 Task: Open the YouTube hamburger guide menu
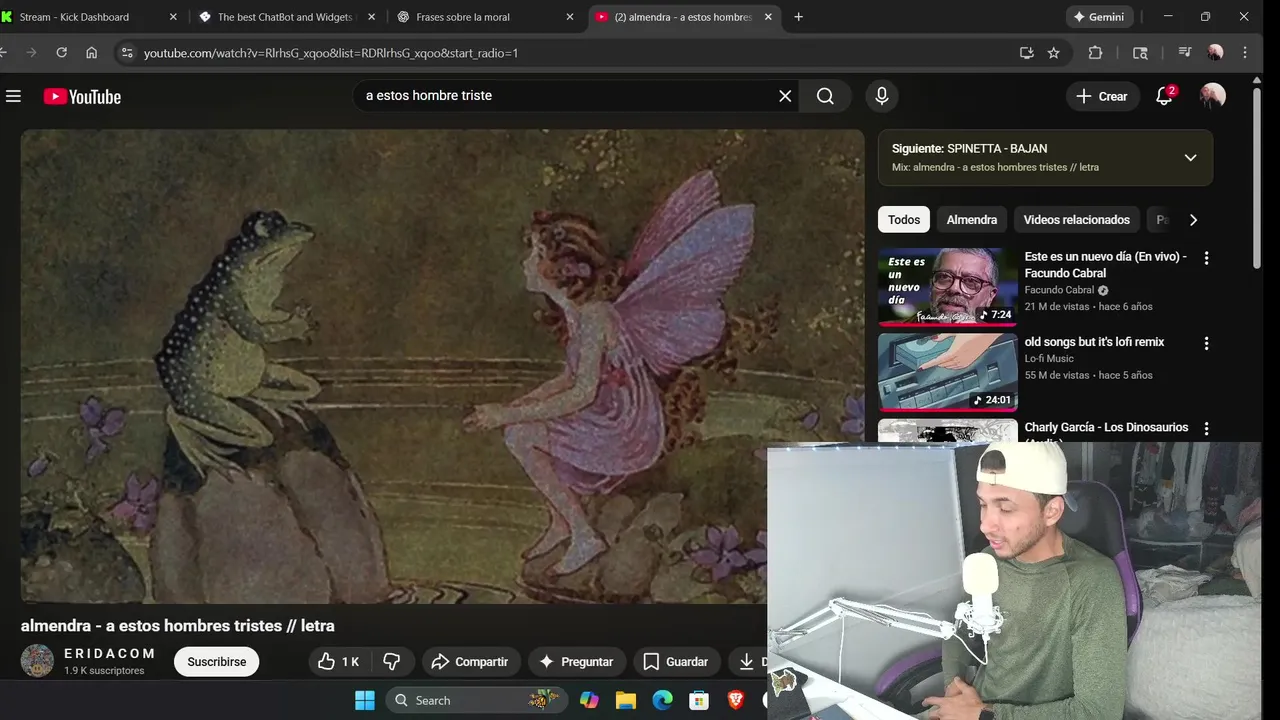click(13, 96)
